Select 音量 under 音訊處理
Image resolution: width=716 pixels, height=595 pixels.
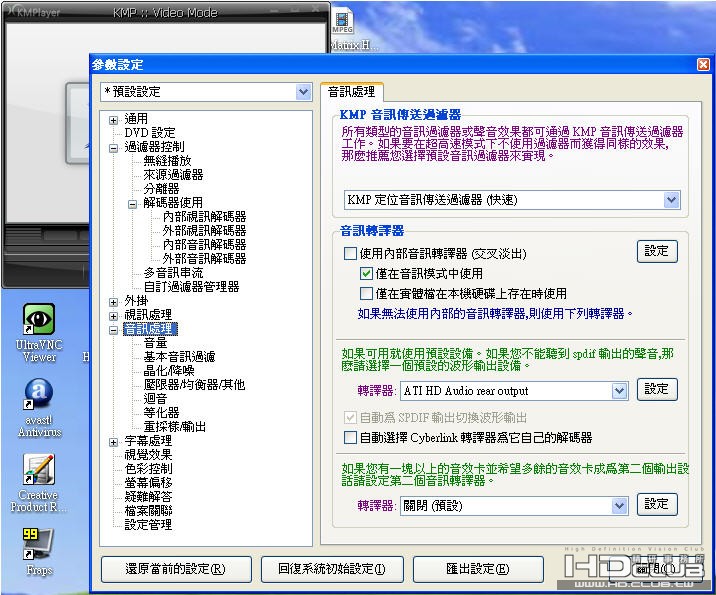155,343
